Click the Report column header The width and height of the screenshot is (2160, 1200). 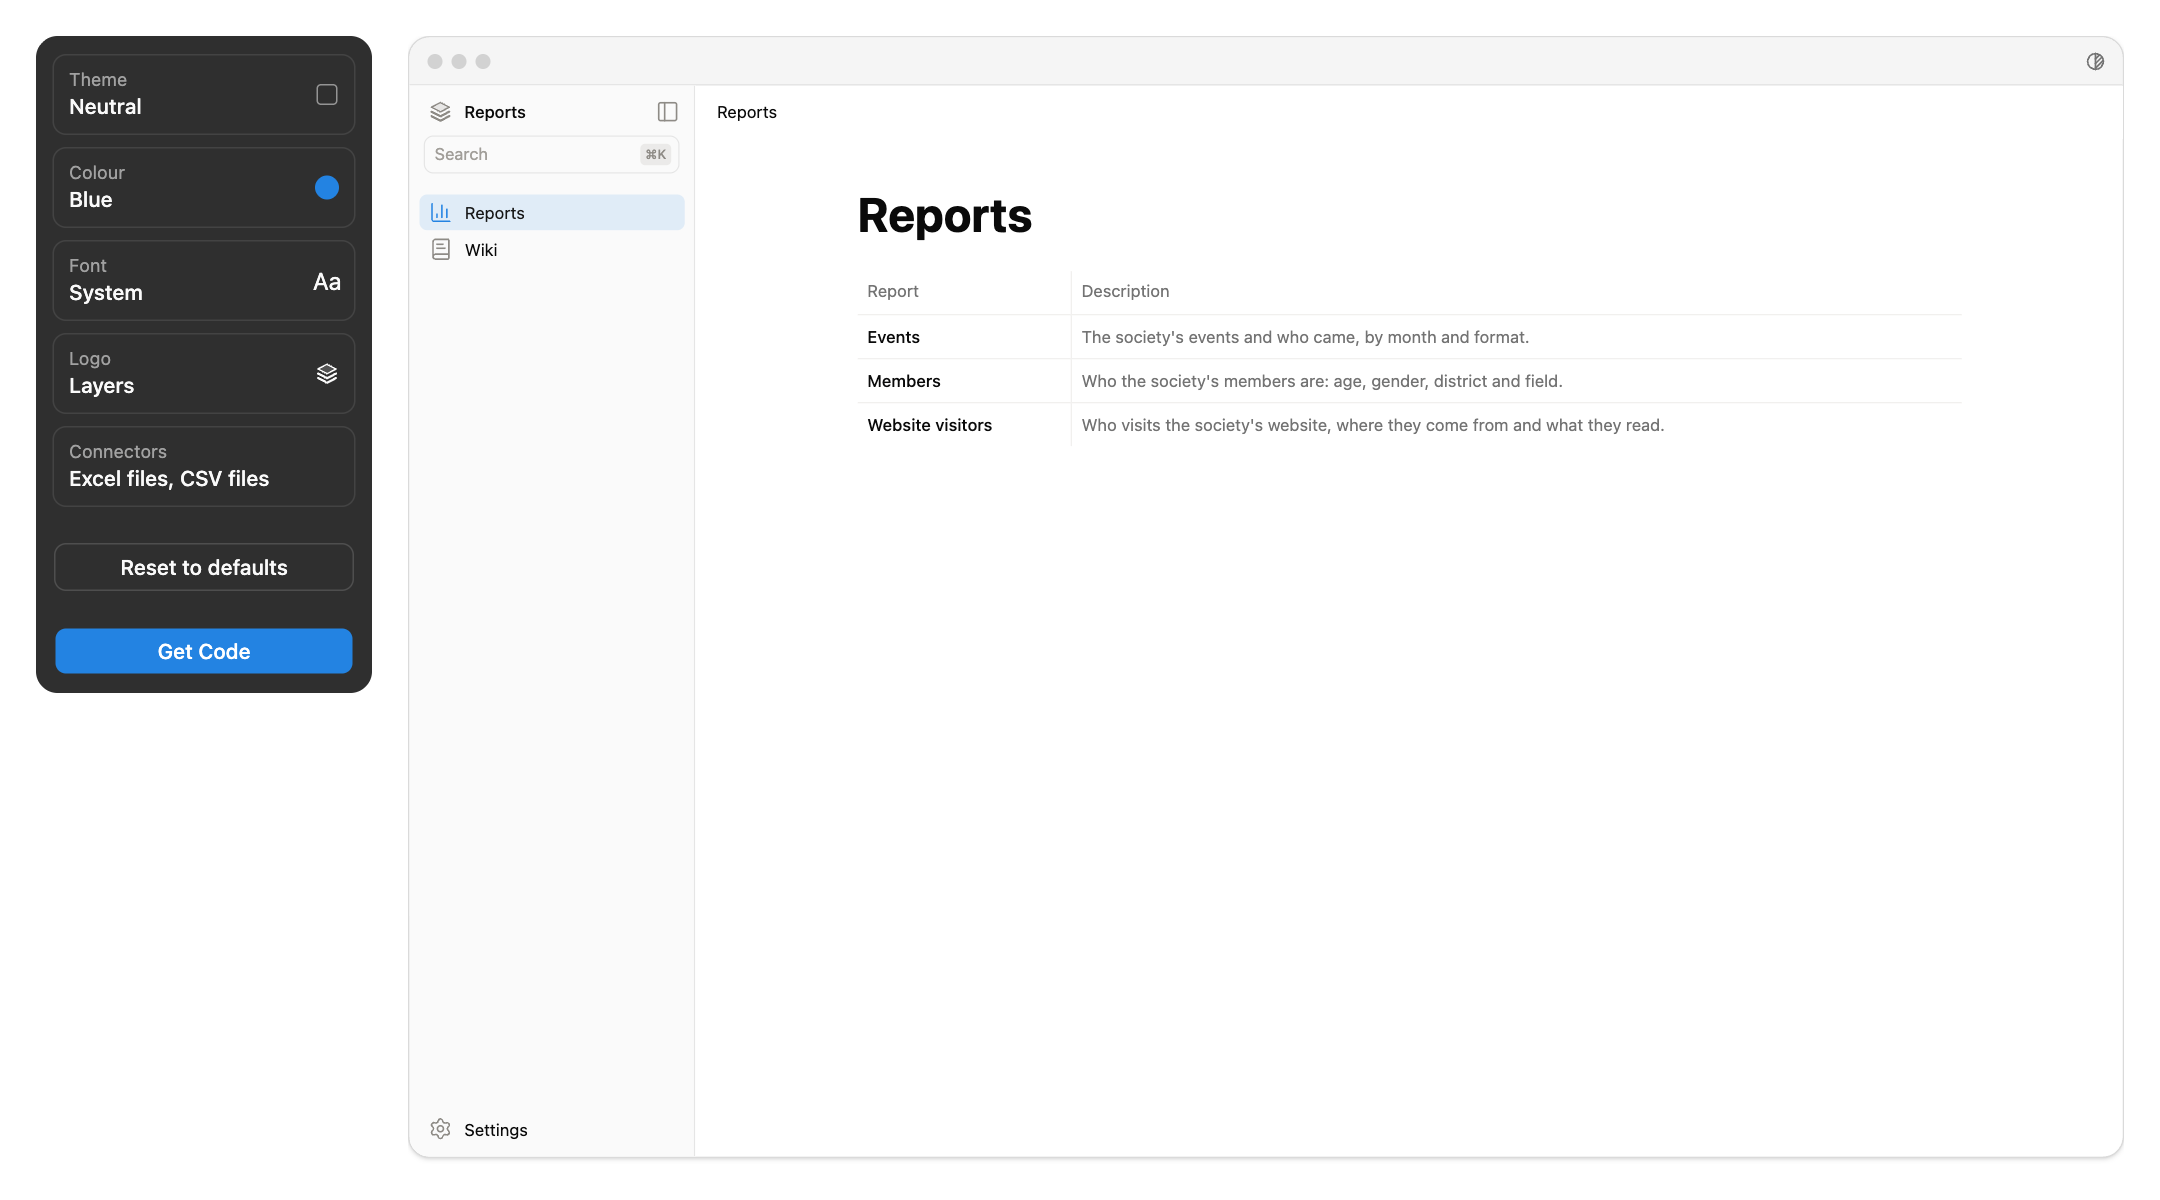[892, 291]
